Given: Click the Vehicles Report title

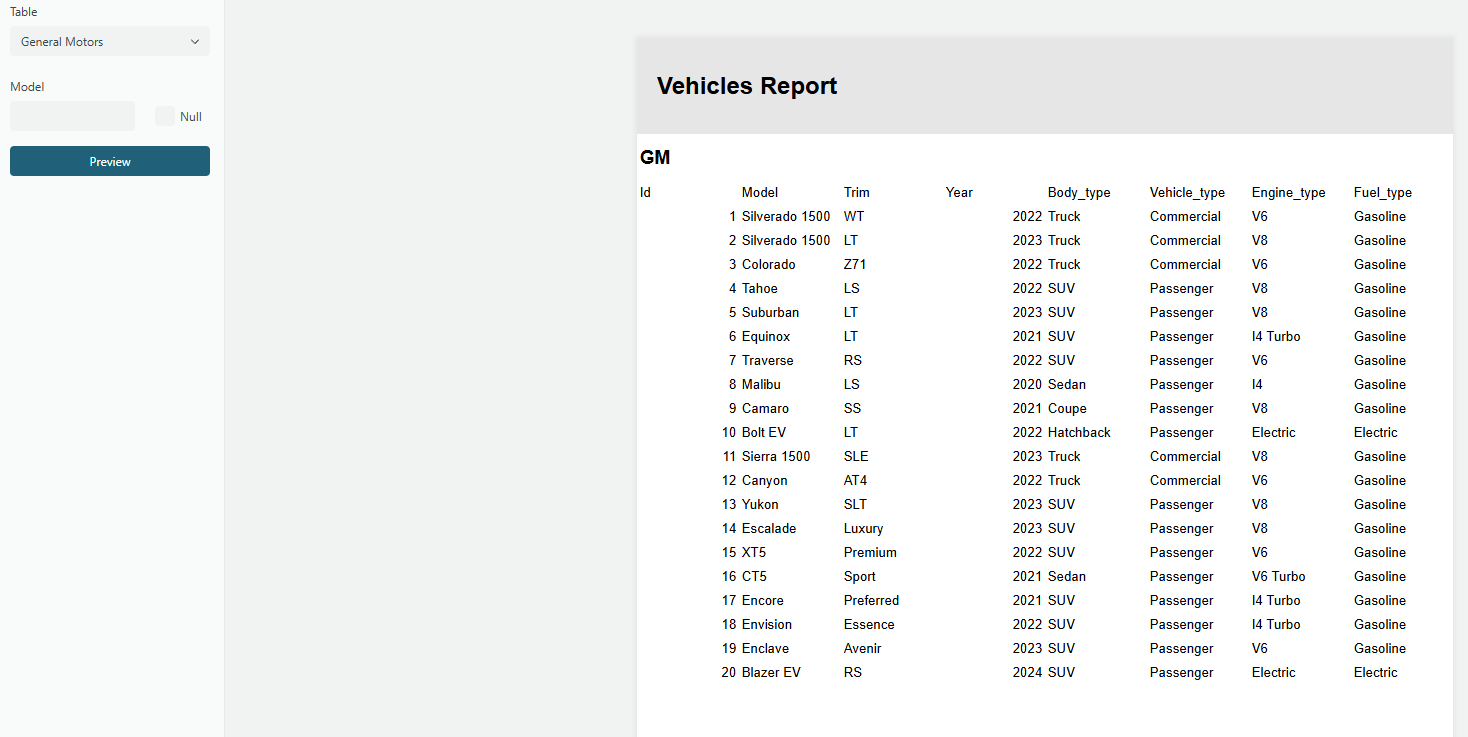Looking at the screenshot, I should (746, 86).
